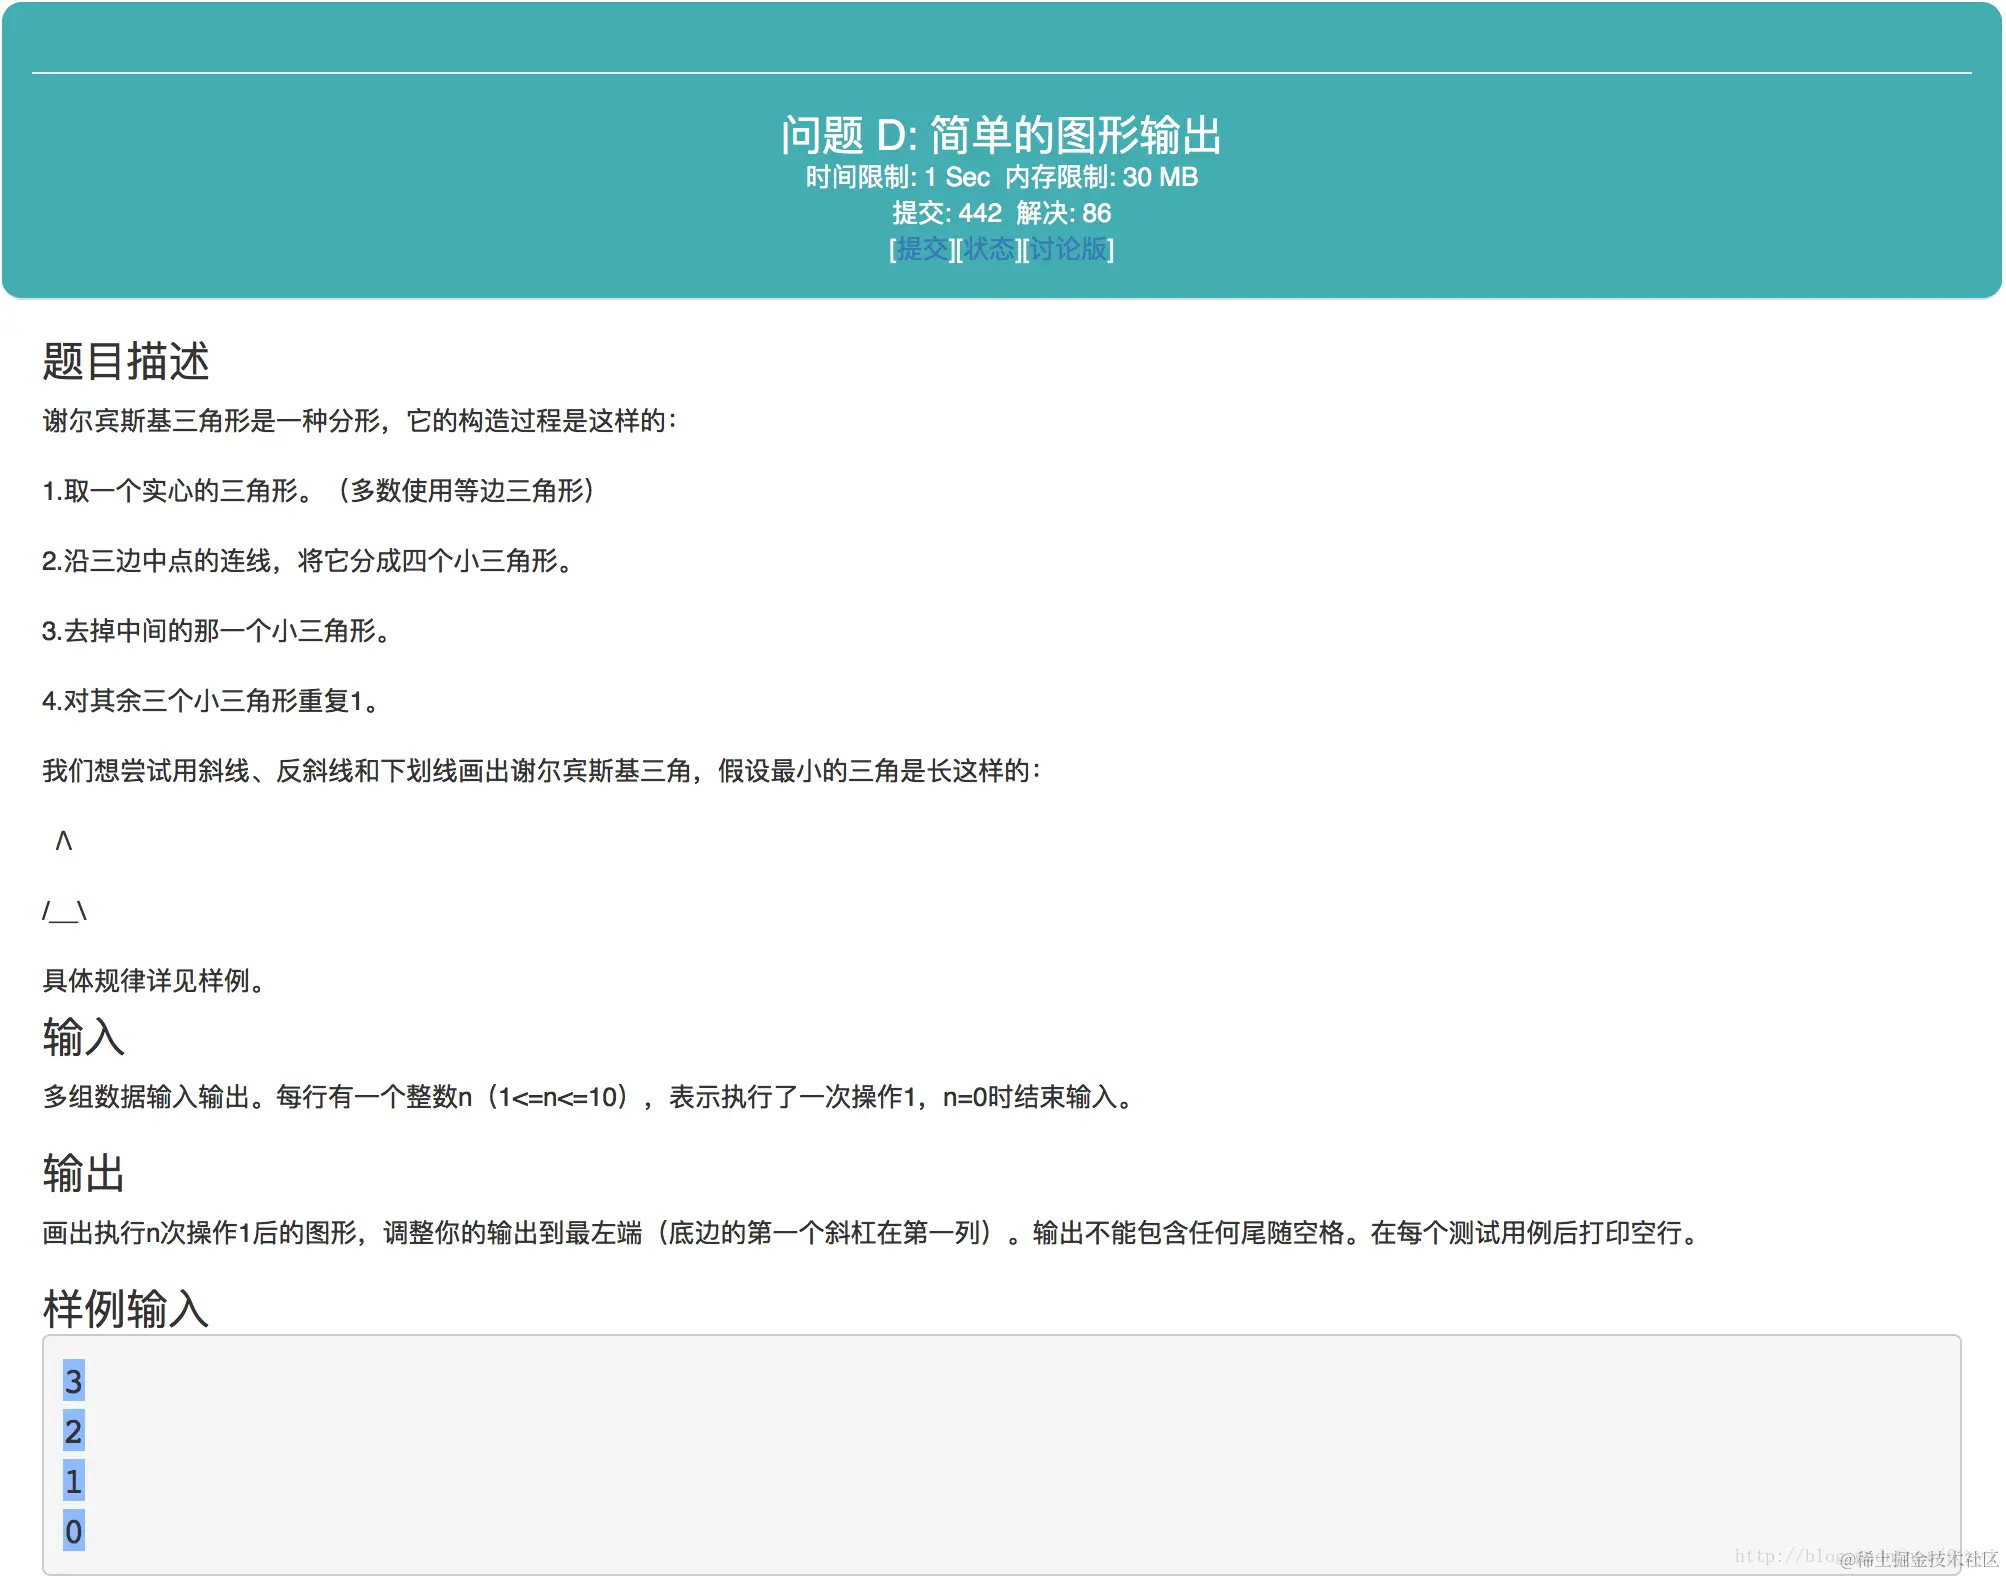Click the /\ triangle top figure
The image size is (2006, 1576).
point(64,841)
